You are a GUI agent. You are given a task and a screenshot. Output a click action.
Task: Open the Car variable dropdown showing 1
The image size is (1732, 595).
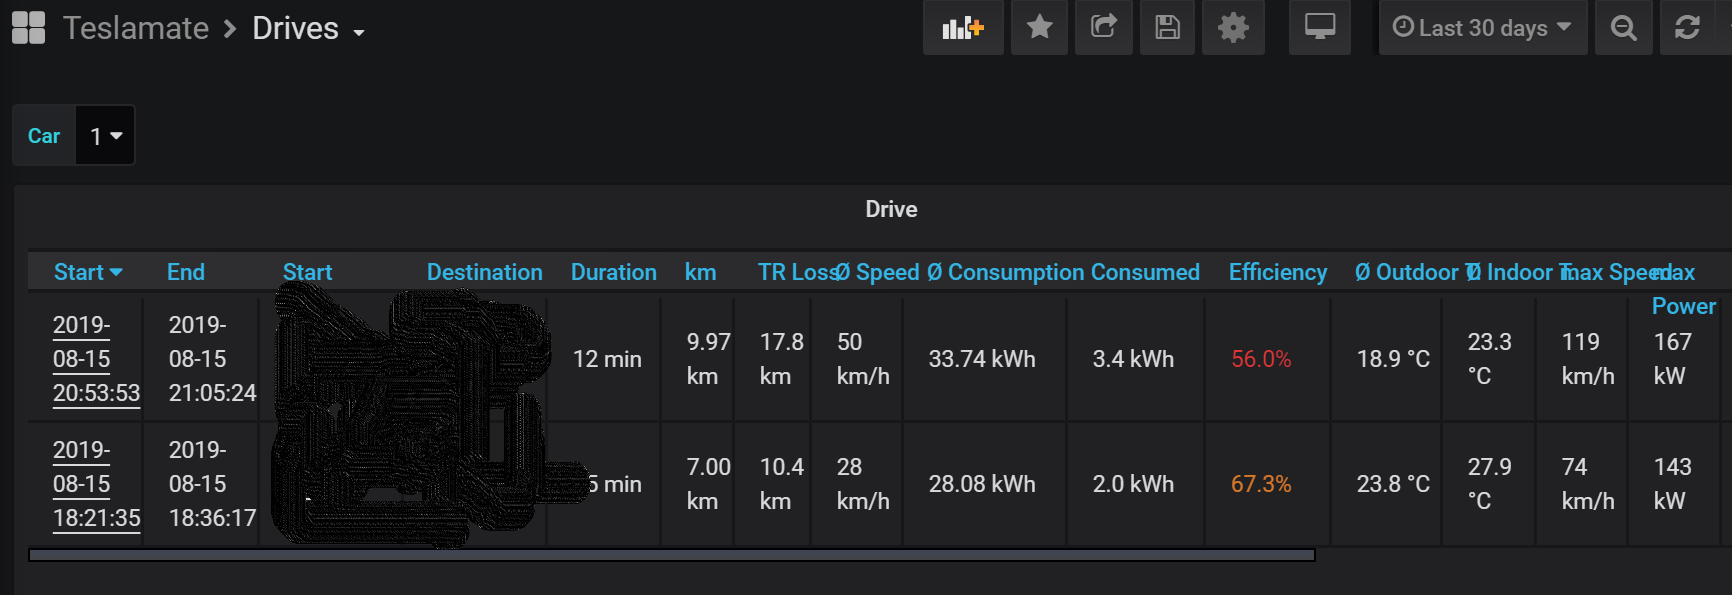(x=105, y=135)
